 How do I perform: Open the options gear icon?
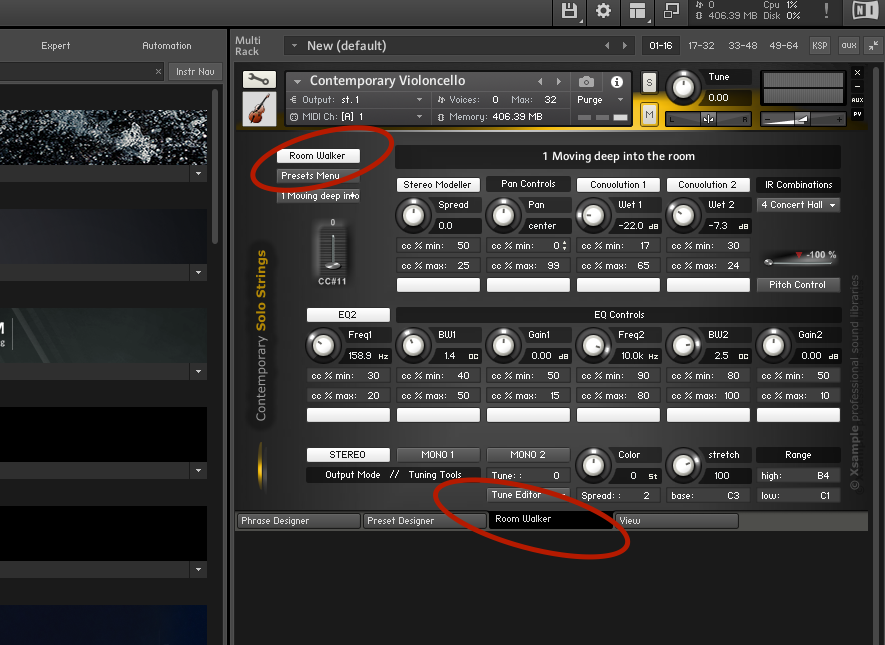pos(603,11)
